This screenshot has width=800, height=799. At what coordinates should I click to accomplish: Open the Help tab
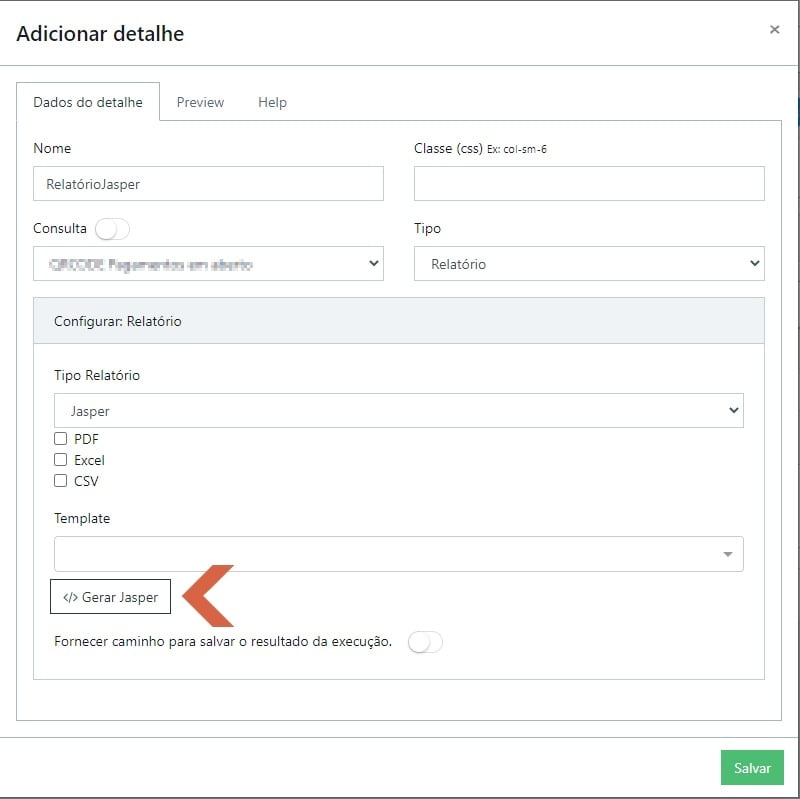[x=272, y=102]
